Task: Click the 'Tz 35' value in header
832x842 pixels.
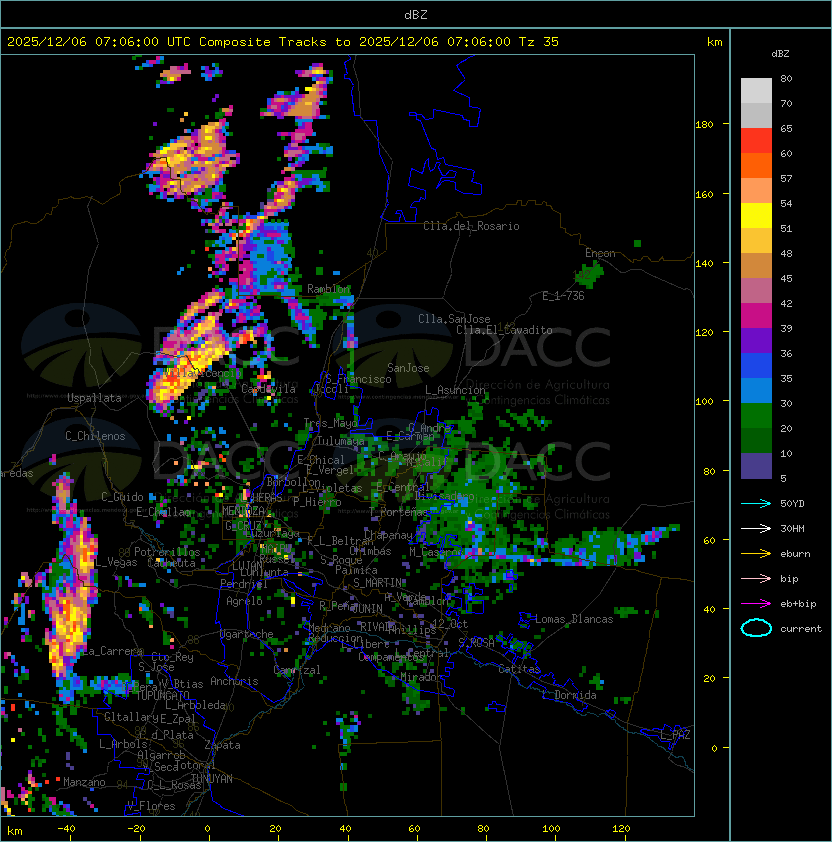Action: (539, 42)
